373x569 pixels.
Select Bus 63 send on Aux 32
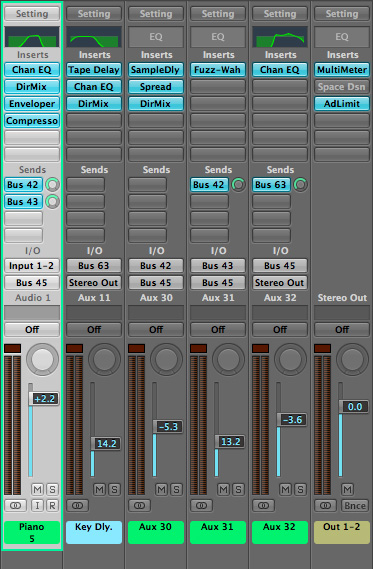point(271,185)
